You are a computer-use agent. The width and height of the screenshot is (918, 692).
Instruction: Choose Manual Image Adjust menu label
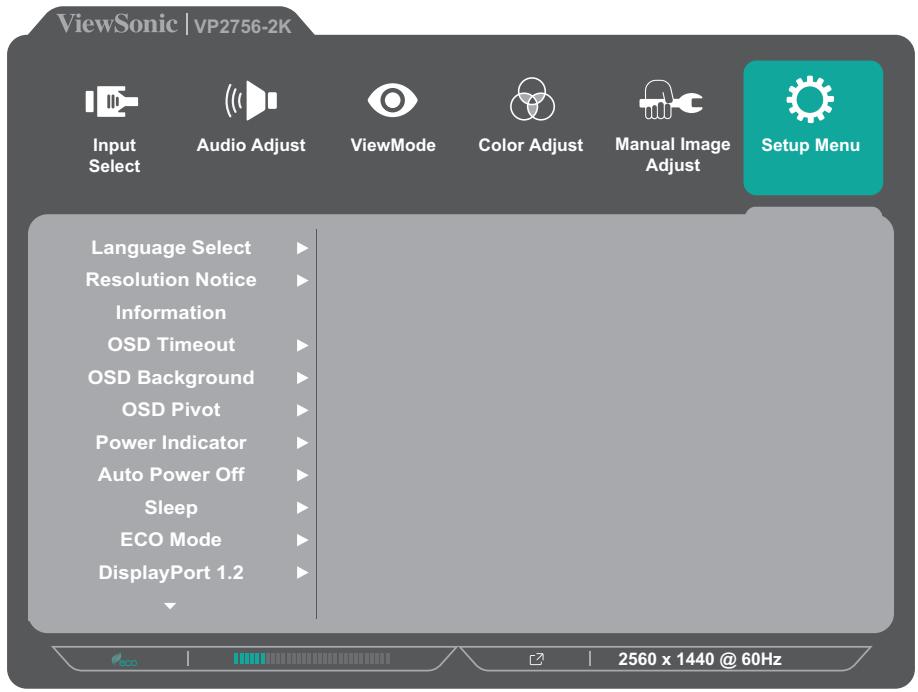[x=673, y=155]
